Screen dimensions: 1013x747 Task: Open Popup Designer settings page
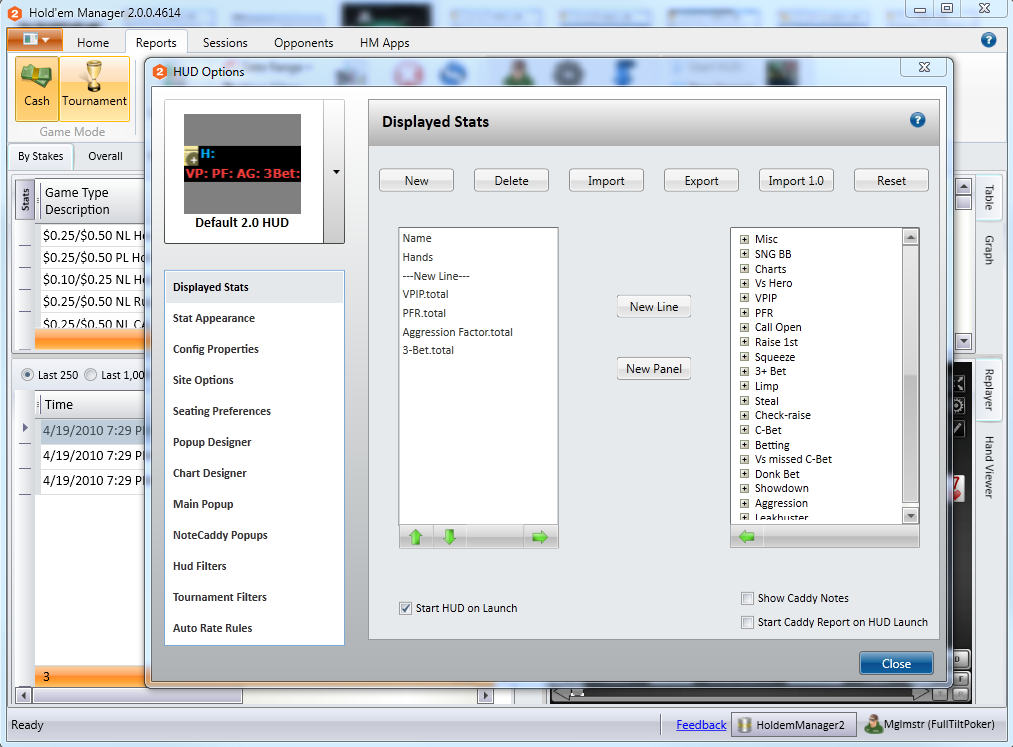[x=254, y=442]
